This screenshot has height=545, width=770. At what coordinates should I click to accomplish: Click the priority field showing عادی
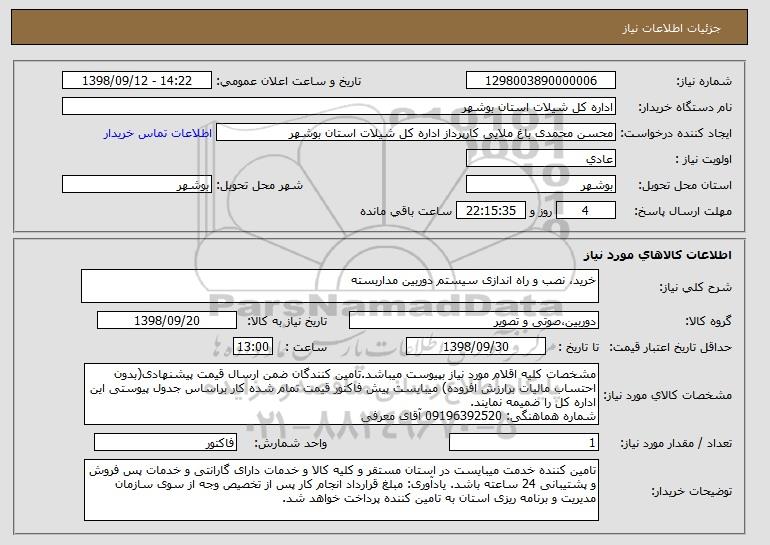click(x=541, y=159)
